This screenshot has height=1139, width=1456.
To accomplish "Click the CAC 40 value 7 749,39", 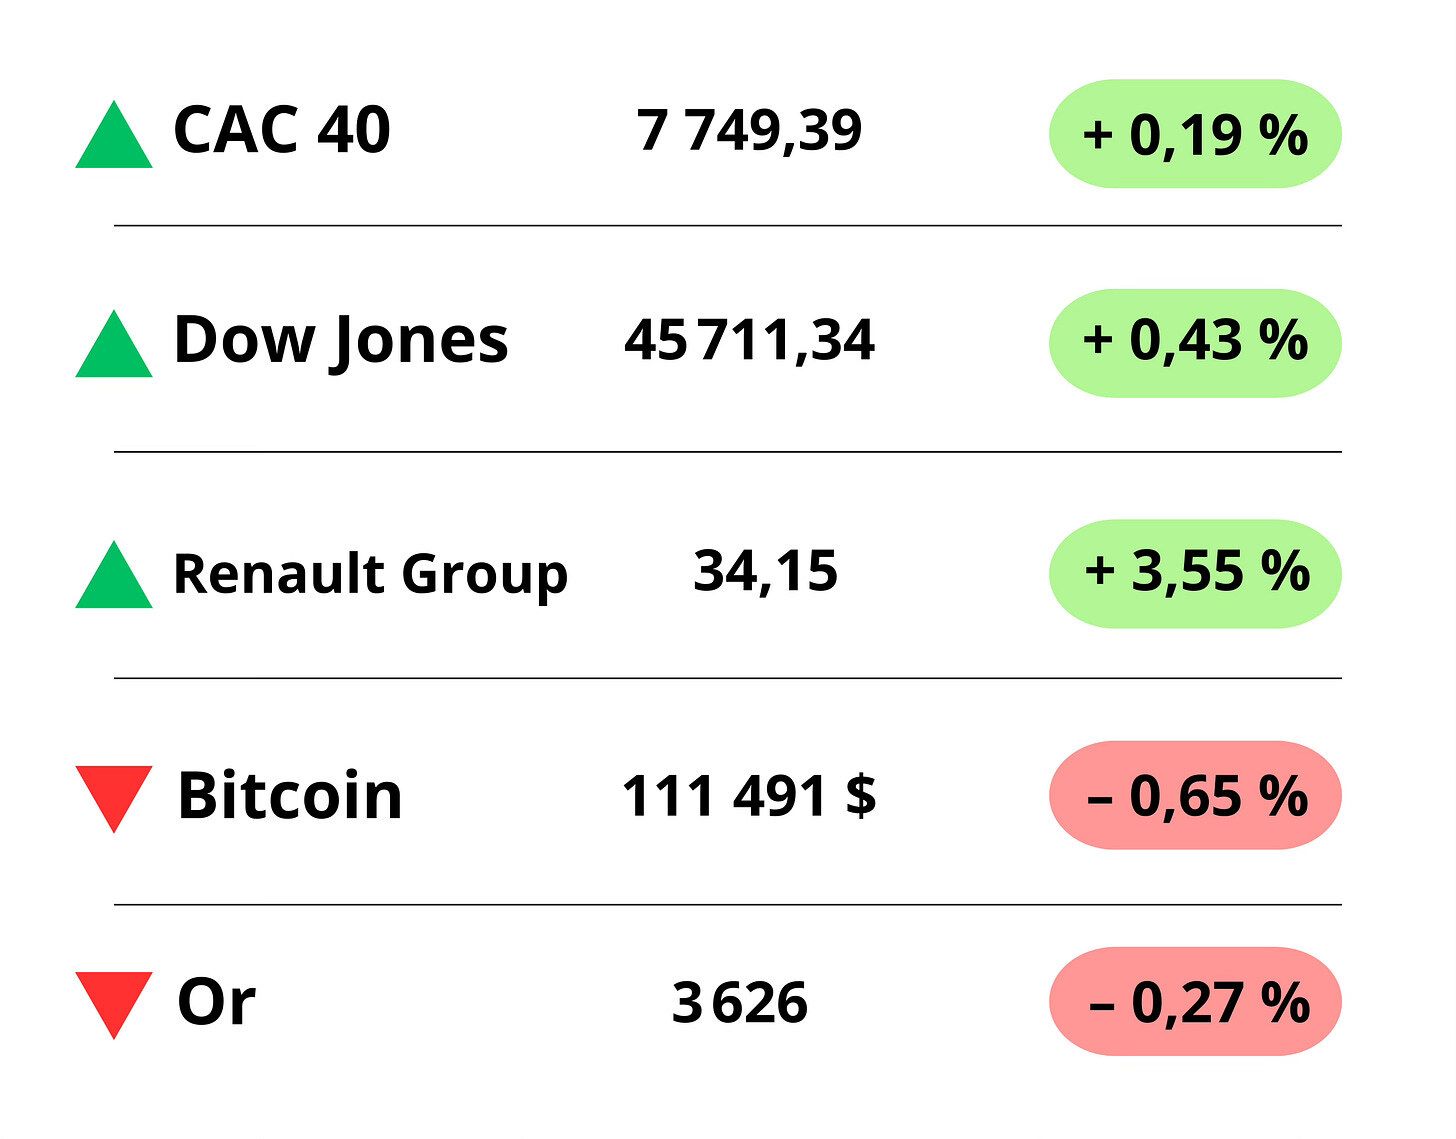I will point(749,131).
